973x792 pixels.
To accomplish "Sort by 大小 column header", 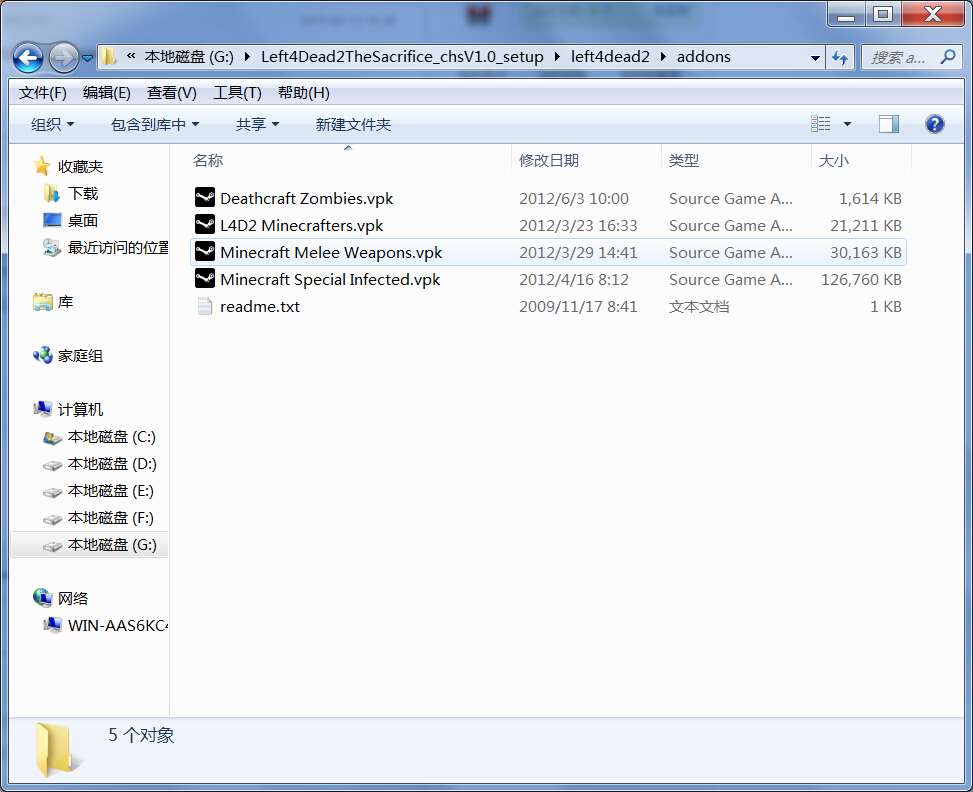I will point(833,161).
